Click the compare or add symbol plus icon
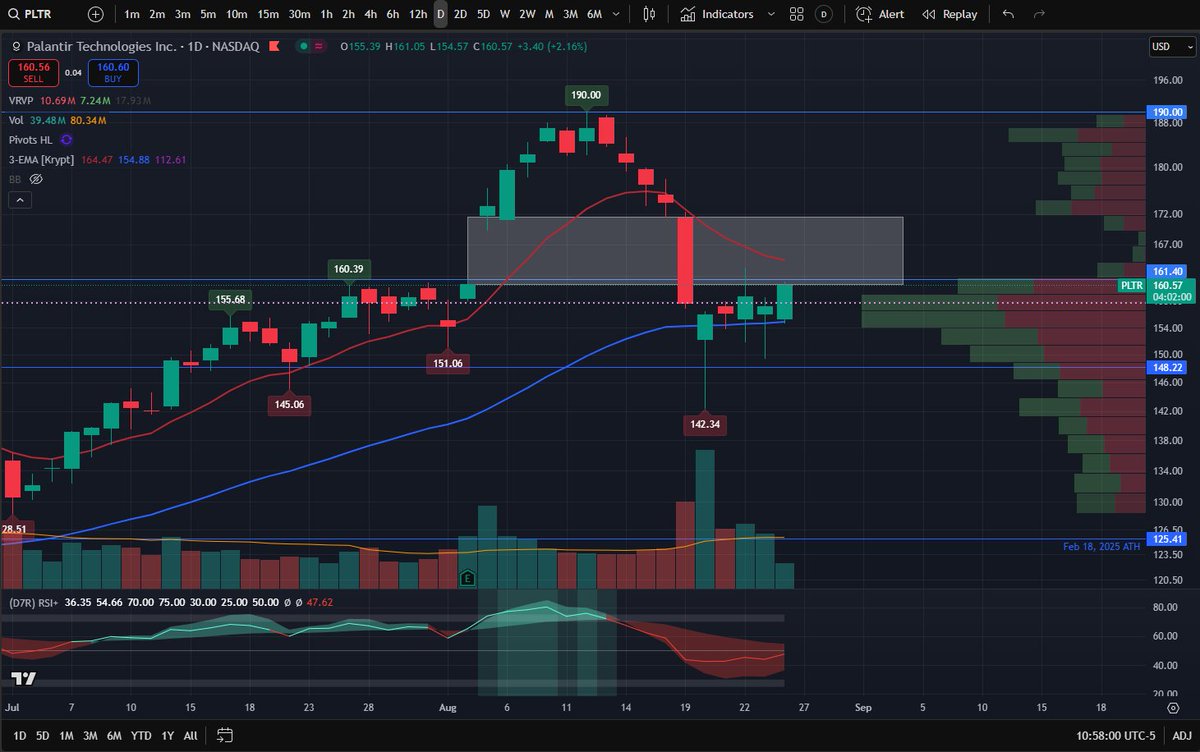Viewport: 1200px width, 752px height. [x=94, y=14]
